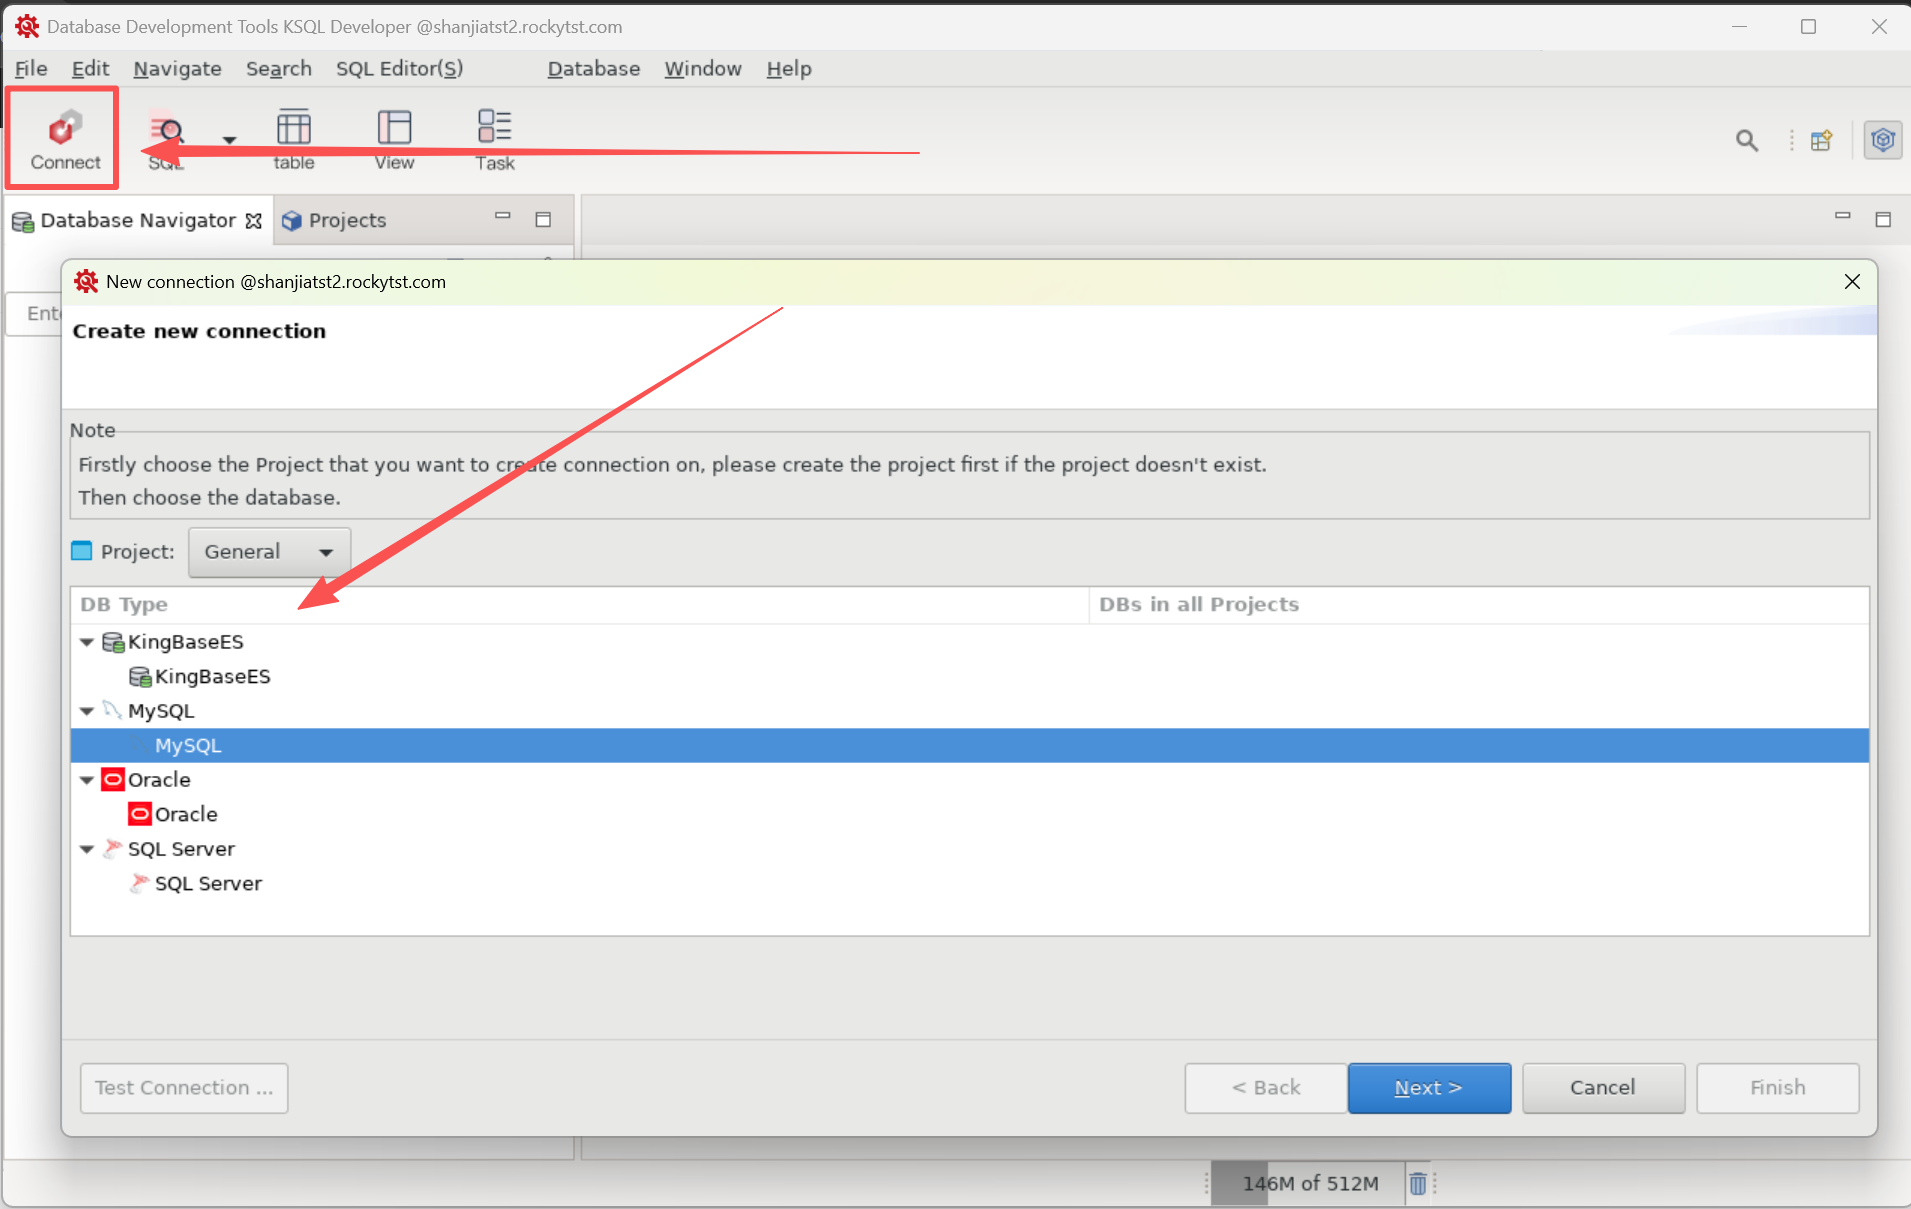Close the Database Navigator tab via X icon
This screenshot has height=1209, width=1911.
254,221
